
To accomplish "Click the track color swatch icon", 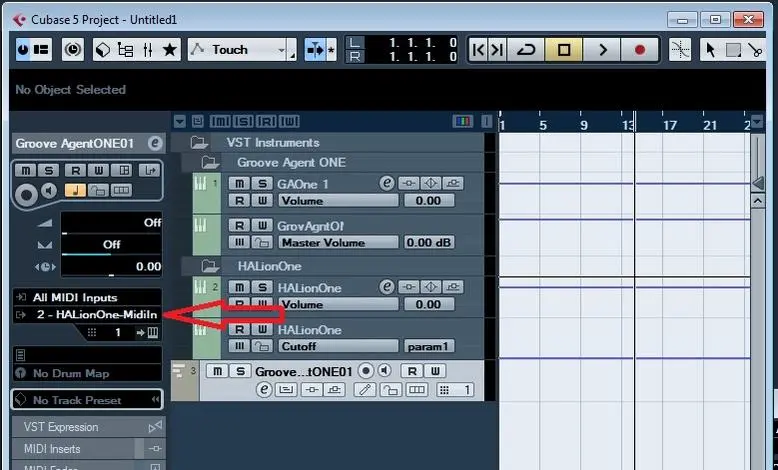I will pyautogui.click(x=462, y=122).
